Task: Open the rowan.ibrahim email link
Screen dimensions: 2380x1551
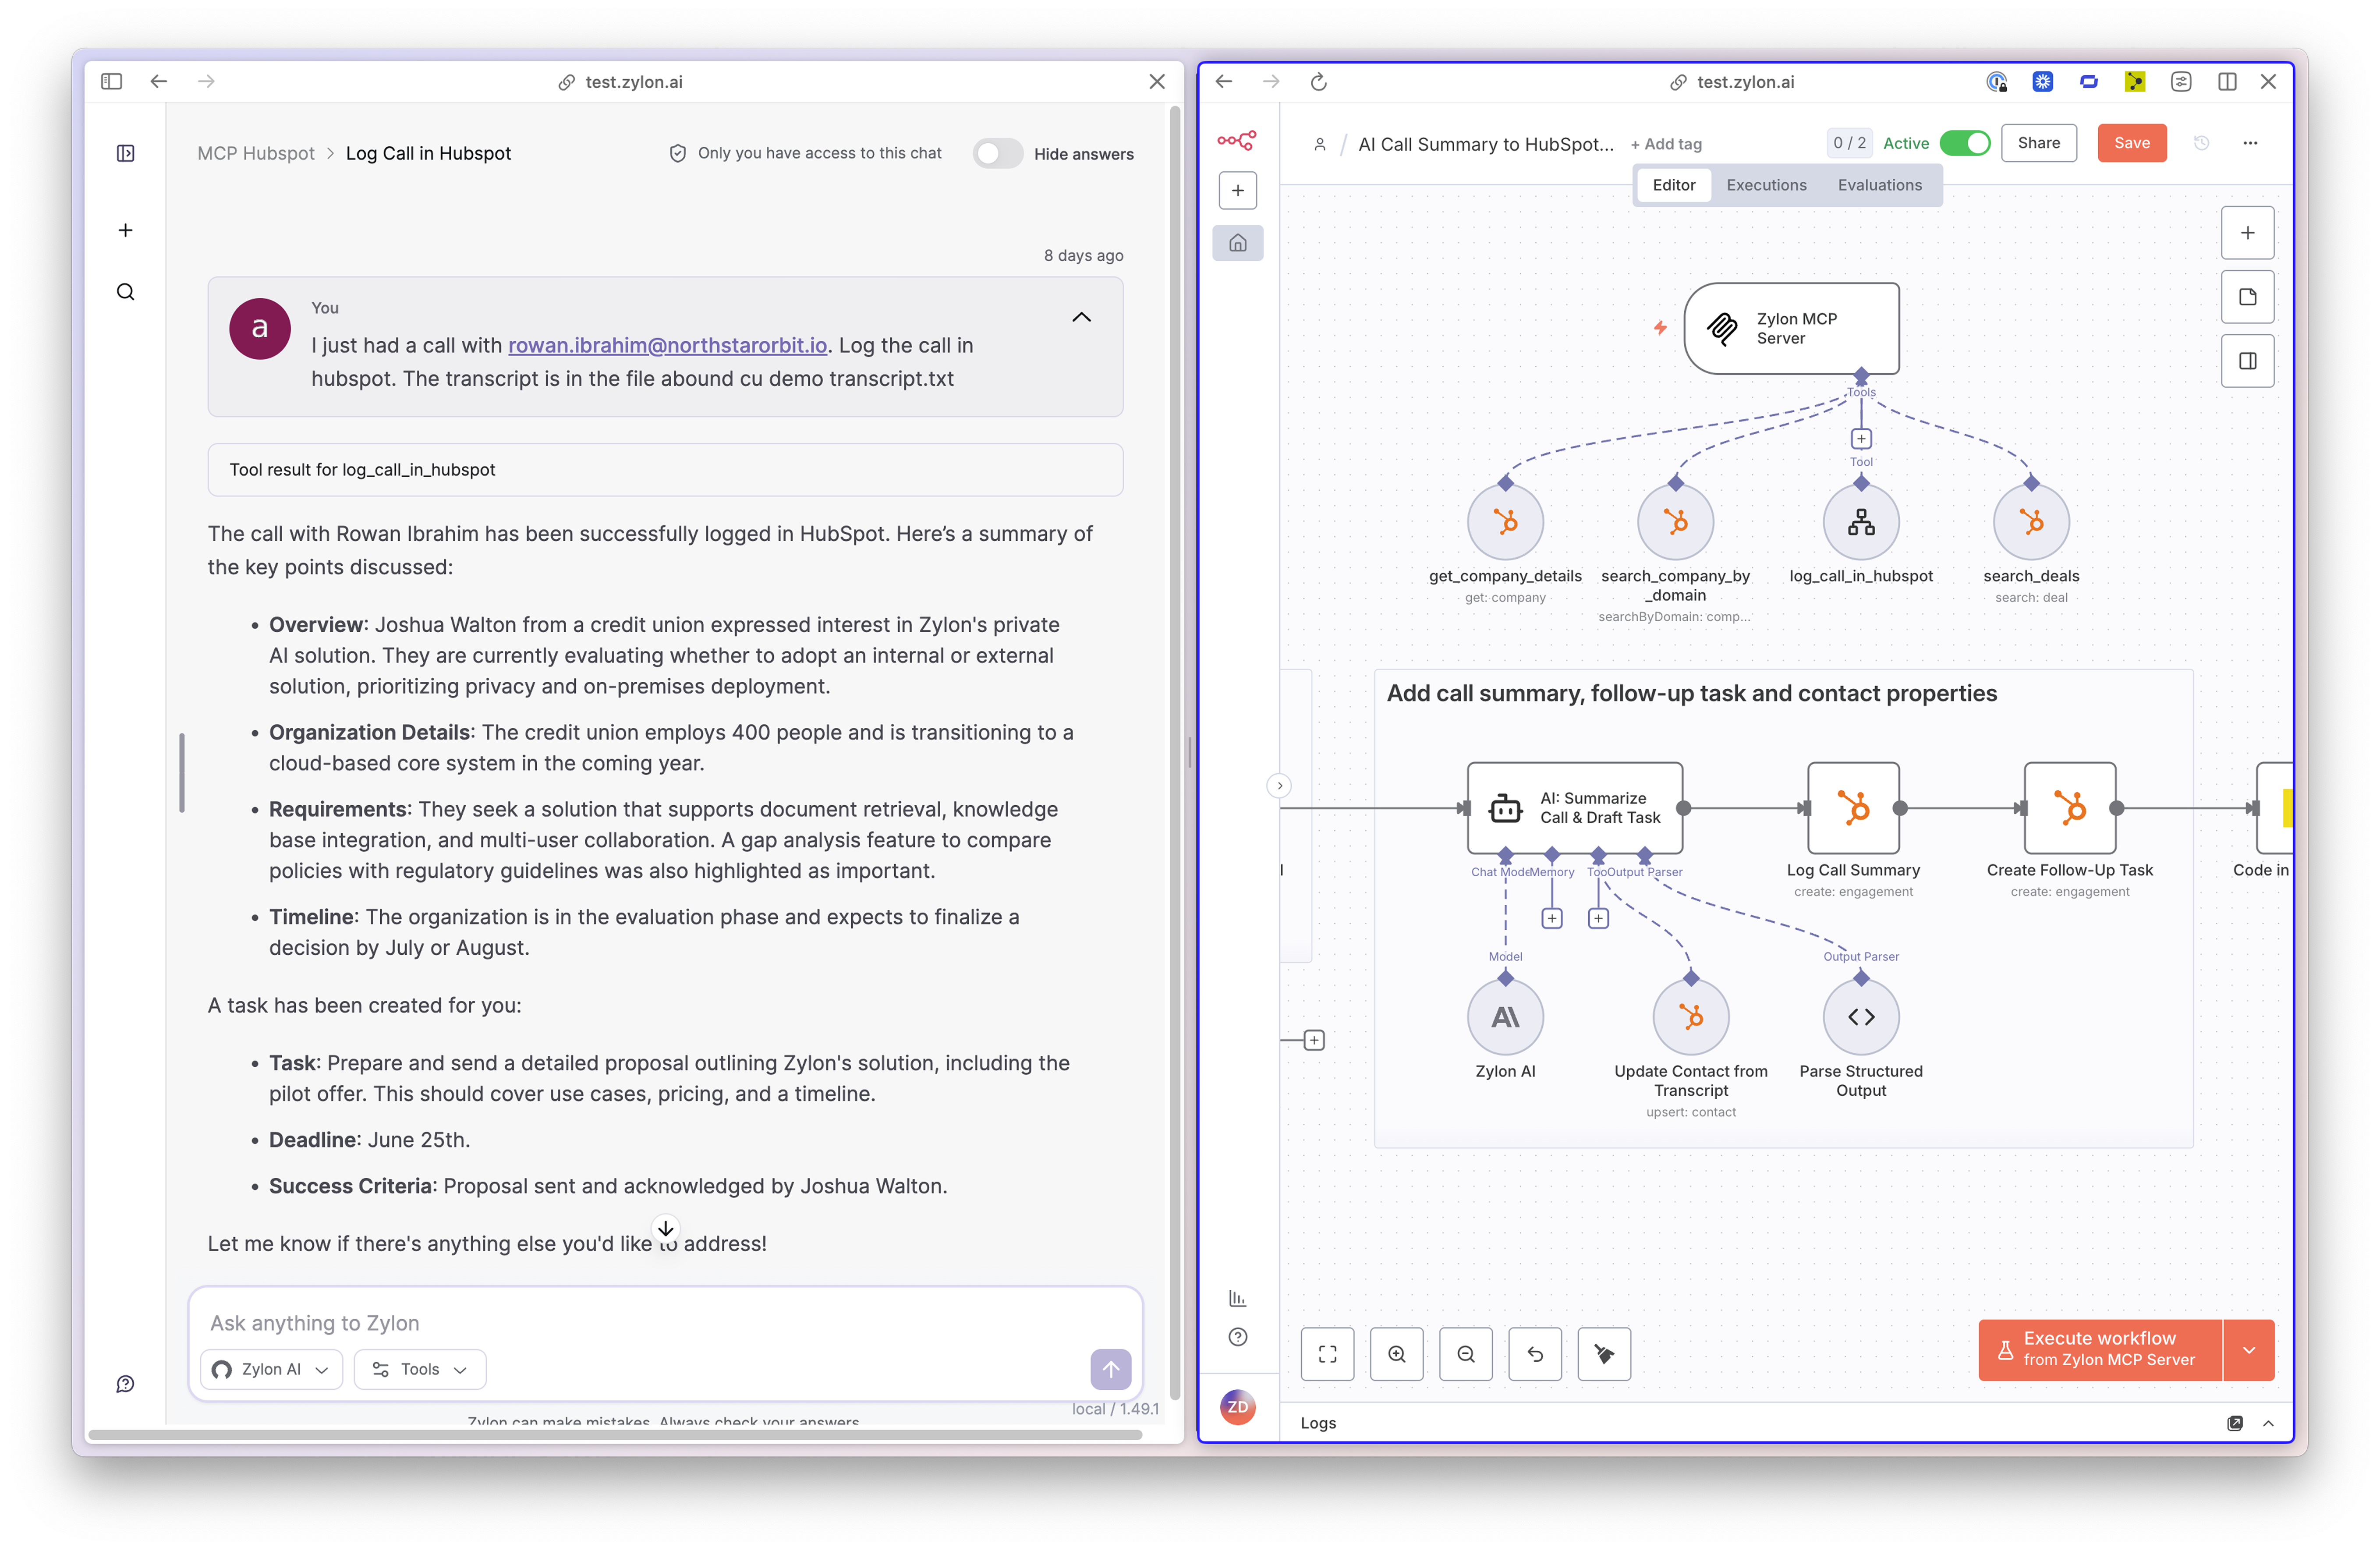Action: click(x=667, y=345)
